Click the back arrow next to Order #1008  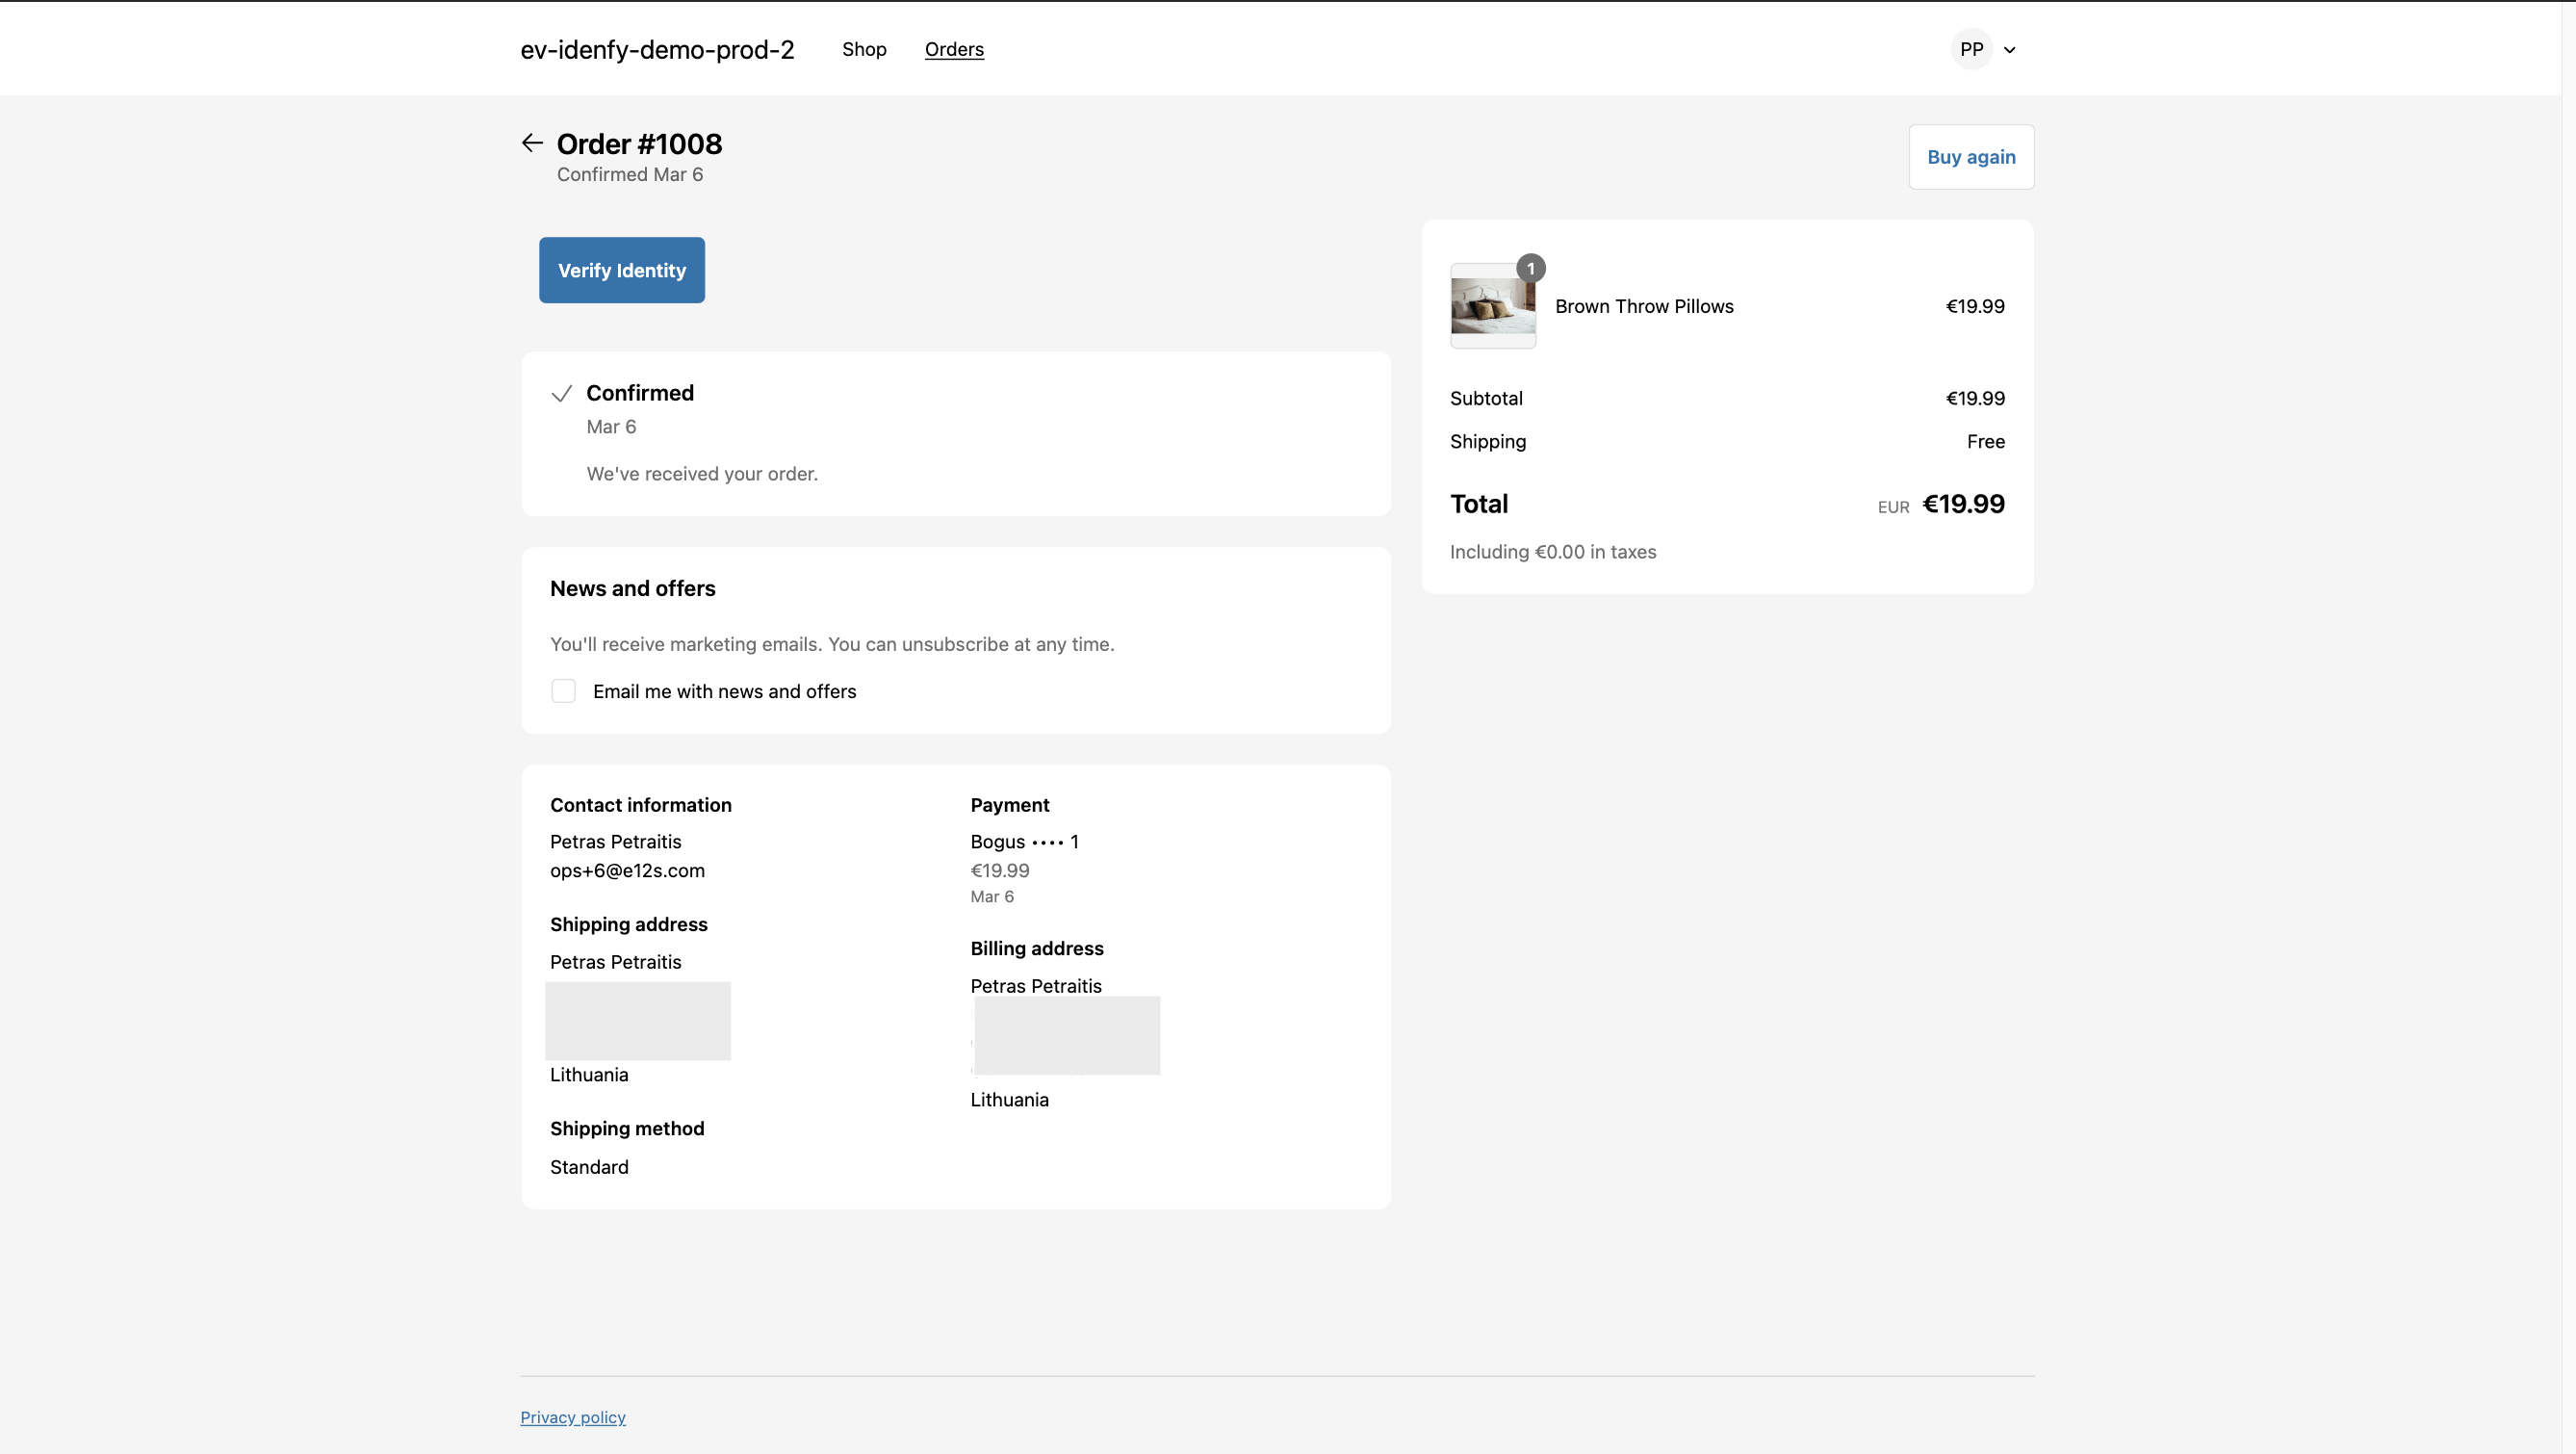[531, 142]
